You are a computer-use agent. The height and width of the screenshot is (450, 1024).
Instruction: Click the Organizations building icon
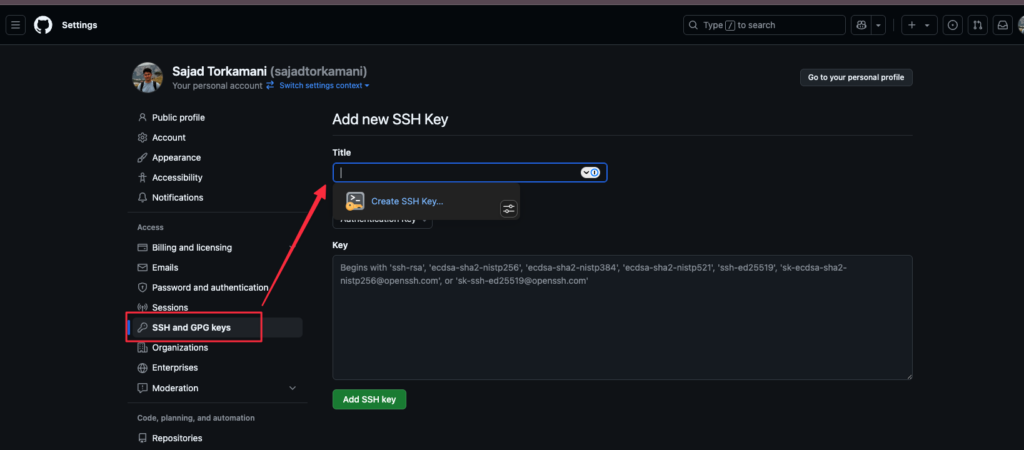[x=142, y=347]
